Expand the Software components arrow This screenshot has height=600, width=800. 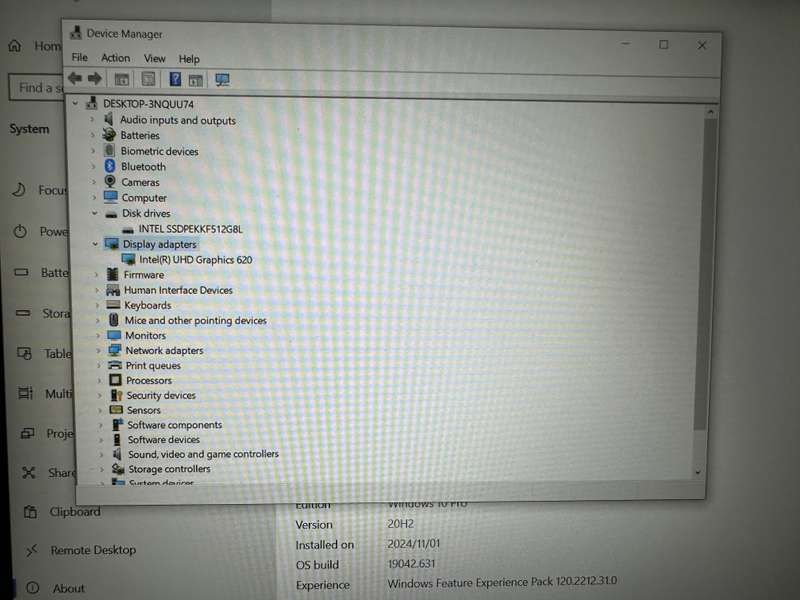(101, 424)
